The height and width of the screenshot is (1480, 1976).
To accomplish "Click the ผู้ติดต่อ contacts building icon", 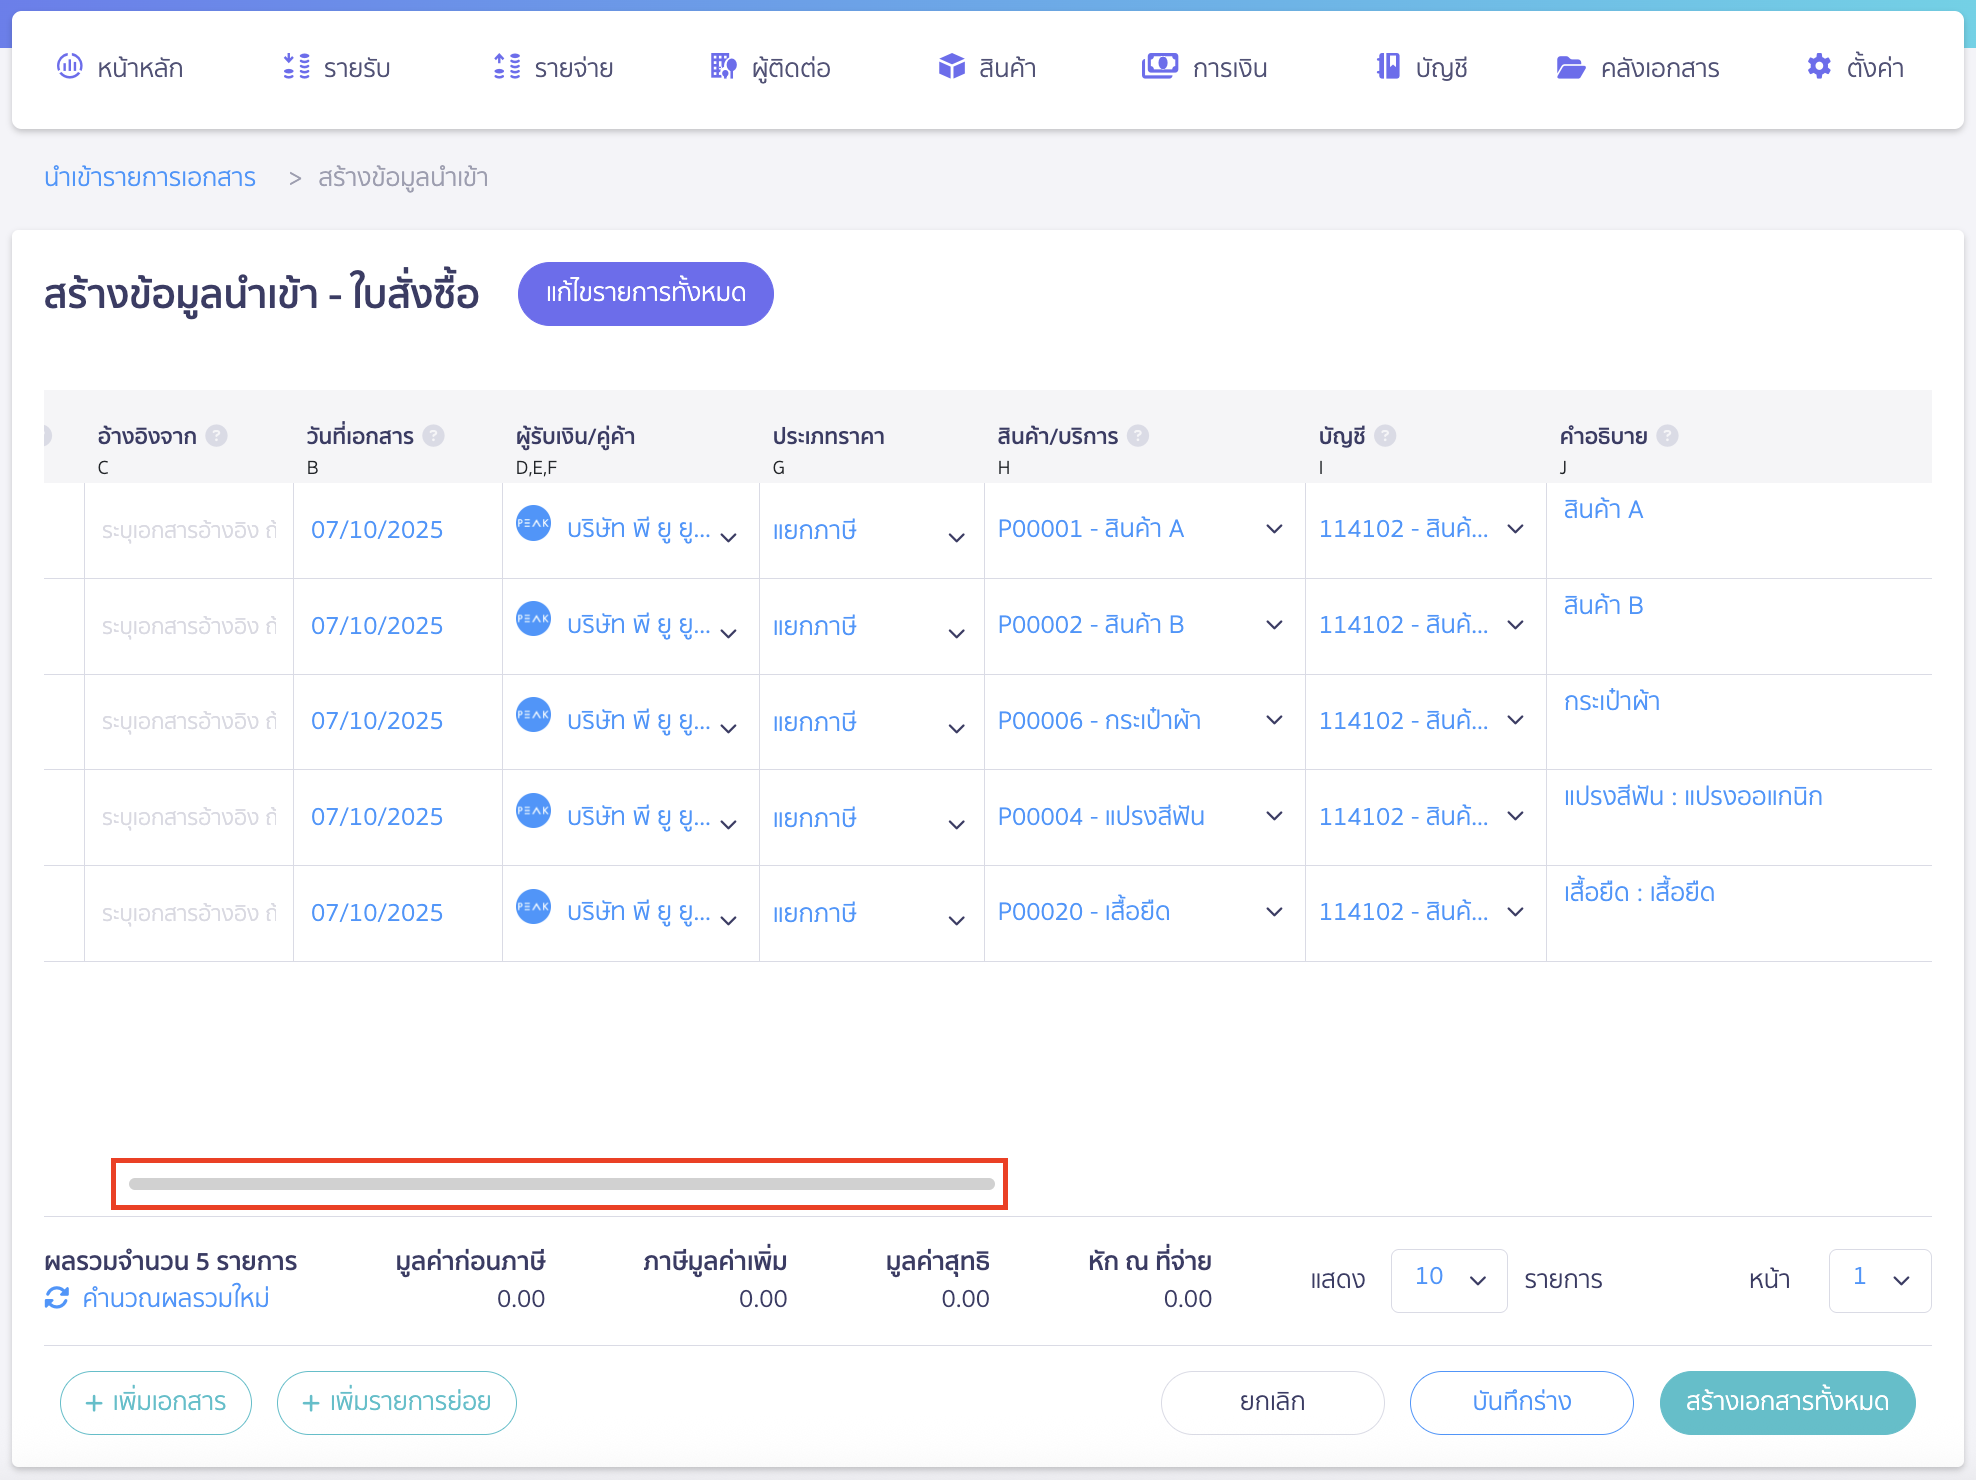I will point(723,67).
